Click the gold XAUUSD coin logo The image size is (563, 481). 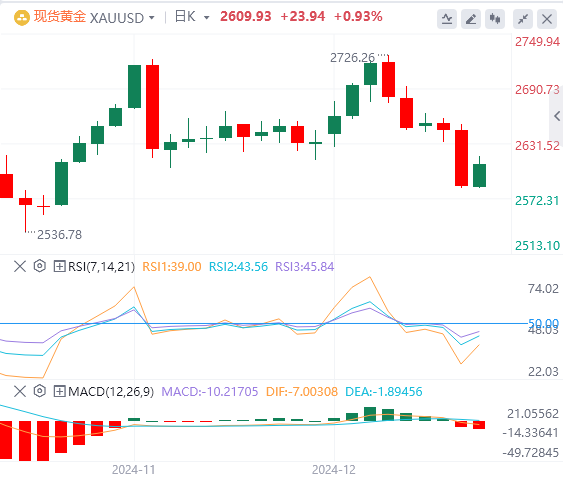[x=21, y=18]
